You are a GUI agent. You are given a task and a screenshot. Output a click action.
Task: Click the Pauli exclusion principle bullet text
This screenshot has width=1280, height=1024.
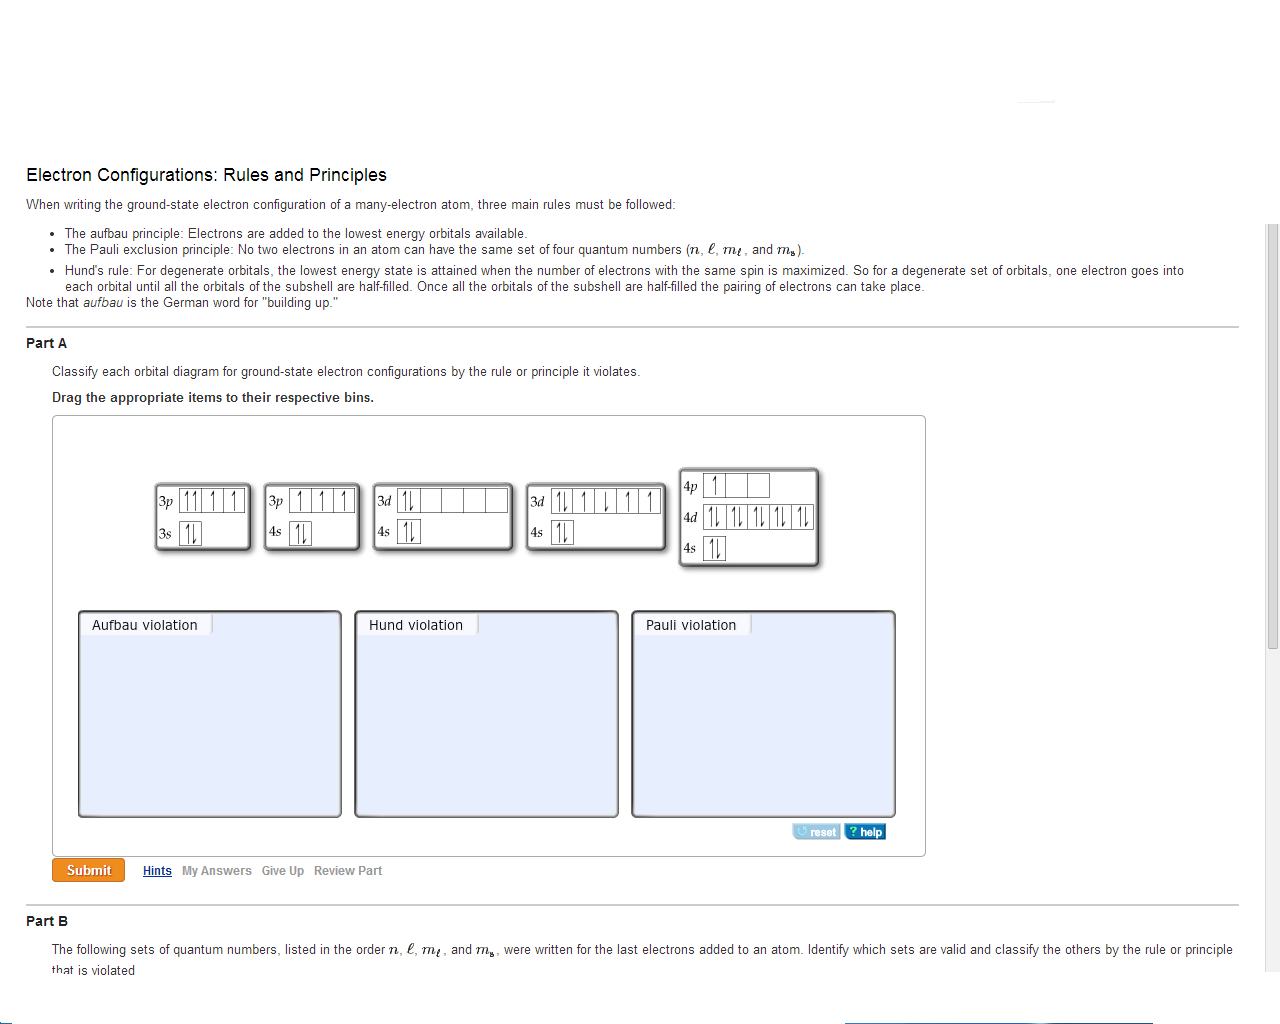tap(434, 250)
